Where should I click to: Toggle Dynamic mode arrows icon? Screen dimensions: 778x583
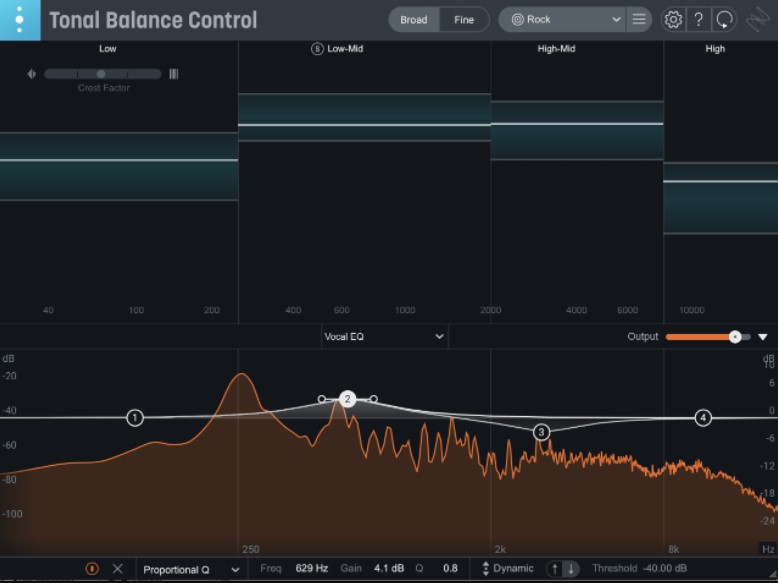coord(485,569)
